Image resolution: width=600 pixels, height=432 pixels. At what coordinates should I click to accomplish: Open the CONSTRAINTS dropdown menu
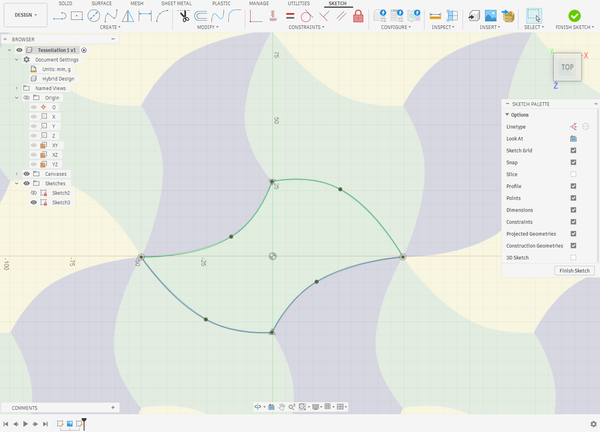click(x=306, y=27)
